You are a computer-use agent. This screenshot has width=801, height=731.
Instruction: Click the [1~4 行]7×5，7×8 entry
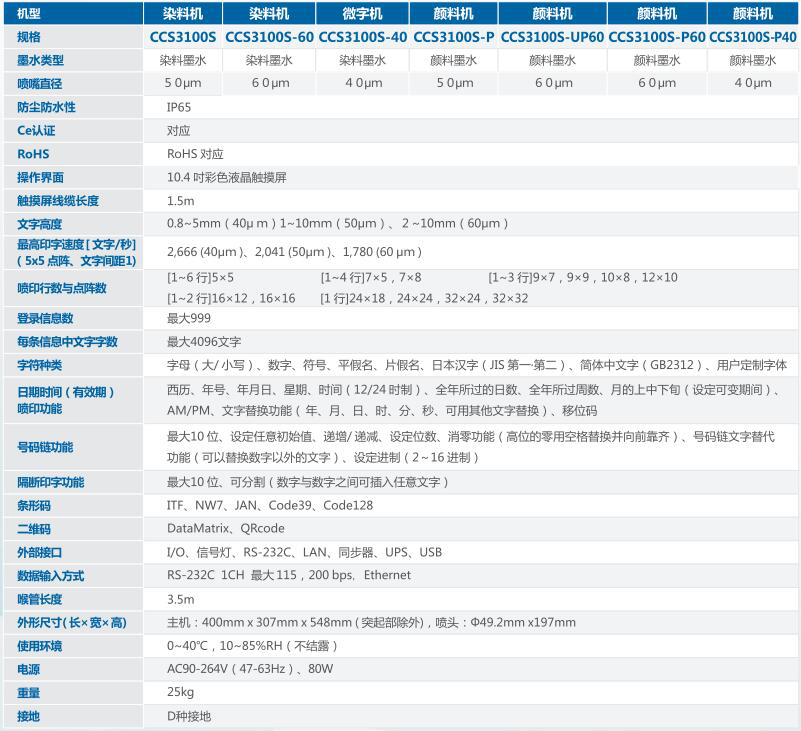click(371, 277)
